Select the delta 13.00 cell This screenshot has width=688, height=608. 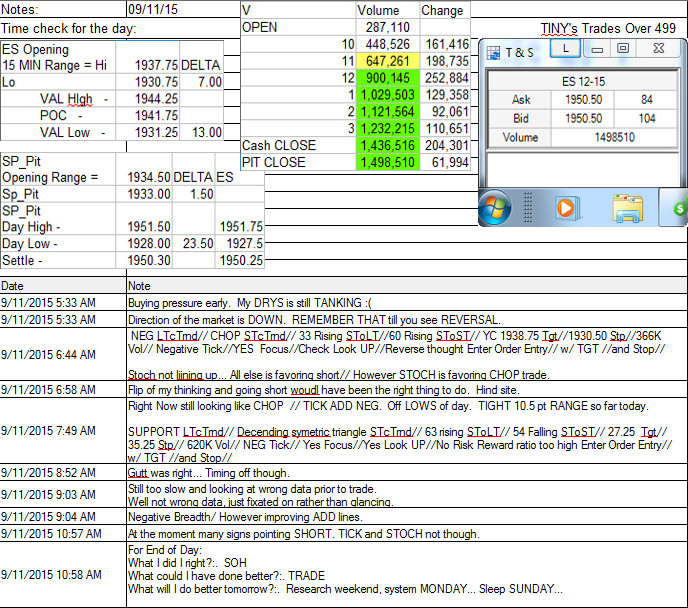point(202,132)
